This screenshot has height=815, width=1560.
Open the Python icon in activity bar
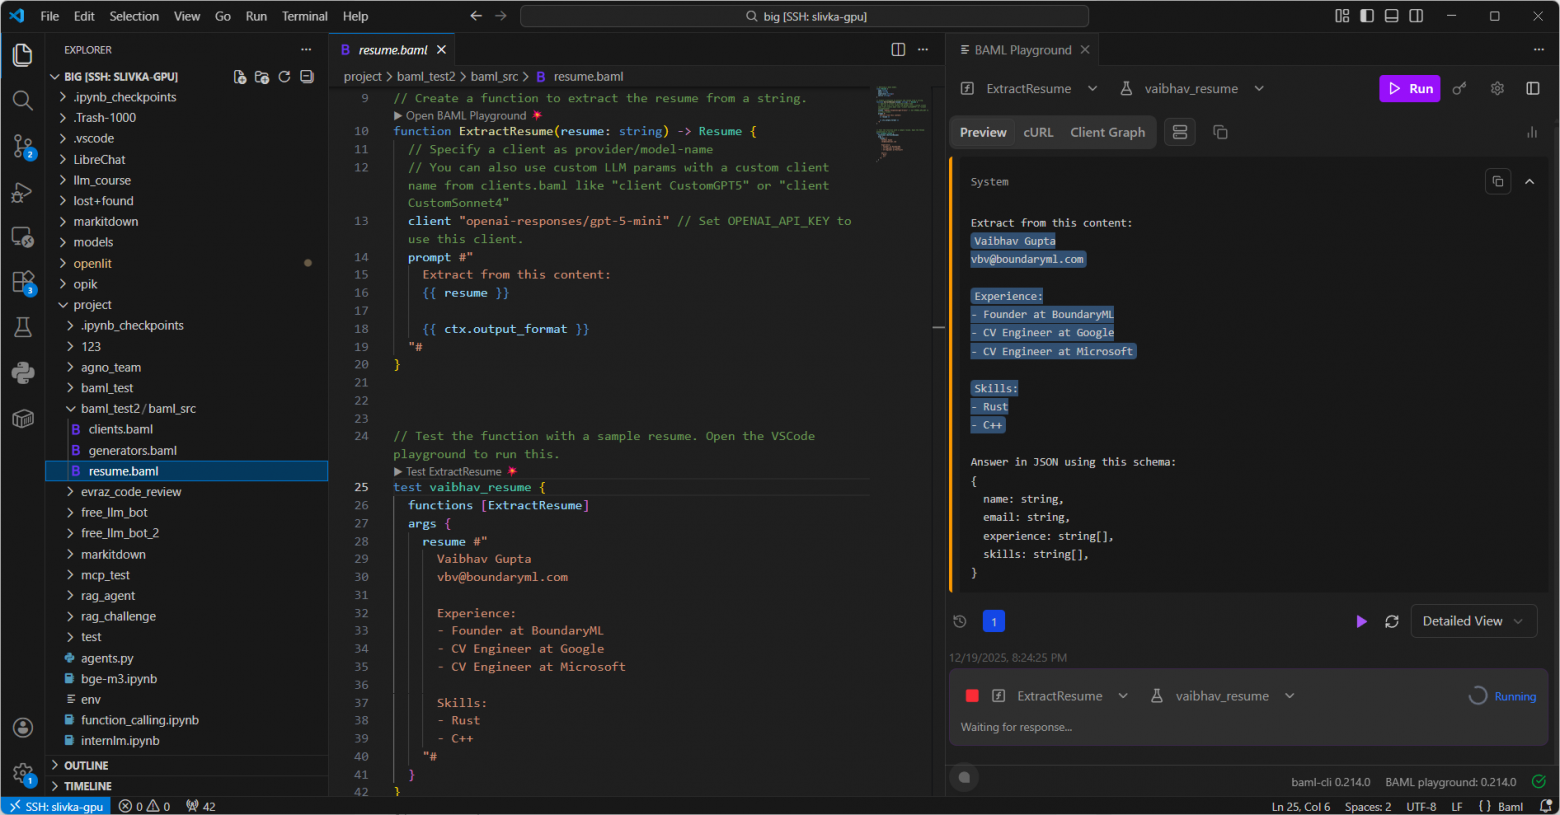pyautogui.click(x=23, y=373)
